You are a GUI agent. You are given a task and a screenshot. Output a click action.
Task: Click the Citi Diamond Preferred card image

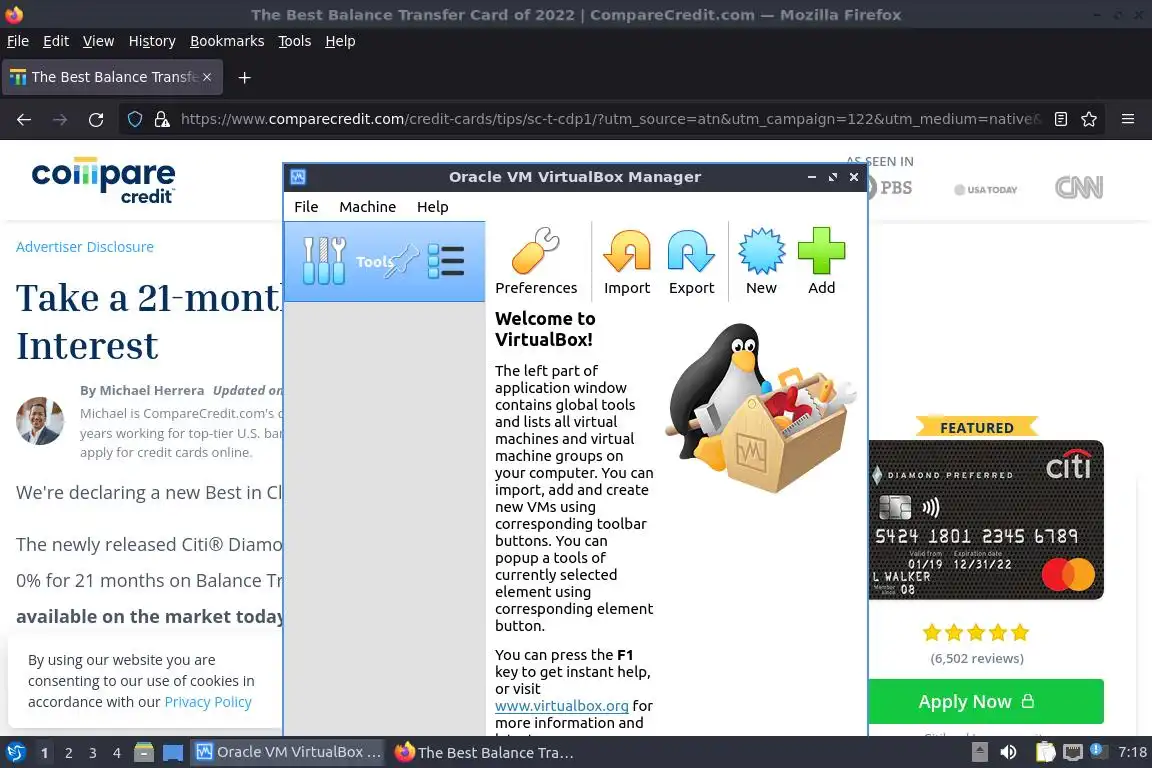(x=985, y=520)
